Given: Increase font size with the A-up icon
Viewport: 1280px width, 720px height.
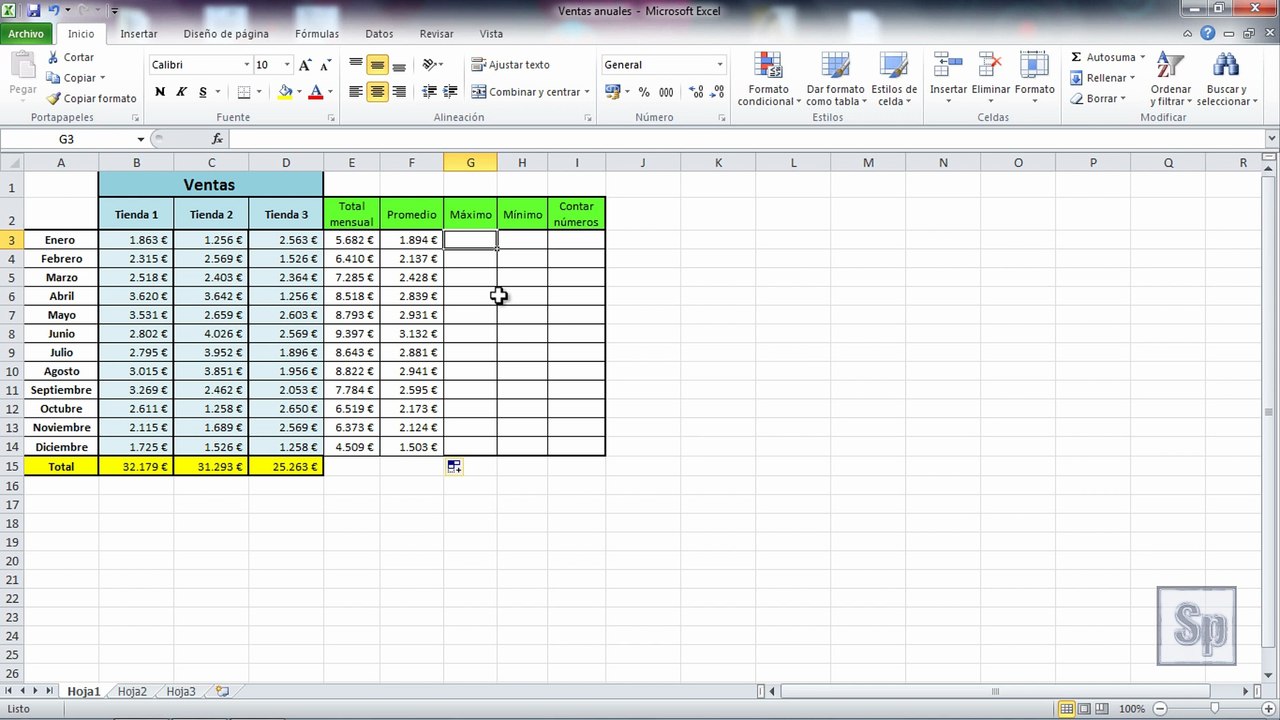Looking at the screenshot, I should point(305,65).
